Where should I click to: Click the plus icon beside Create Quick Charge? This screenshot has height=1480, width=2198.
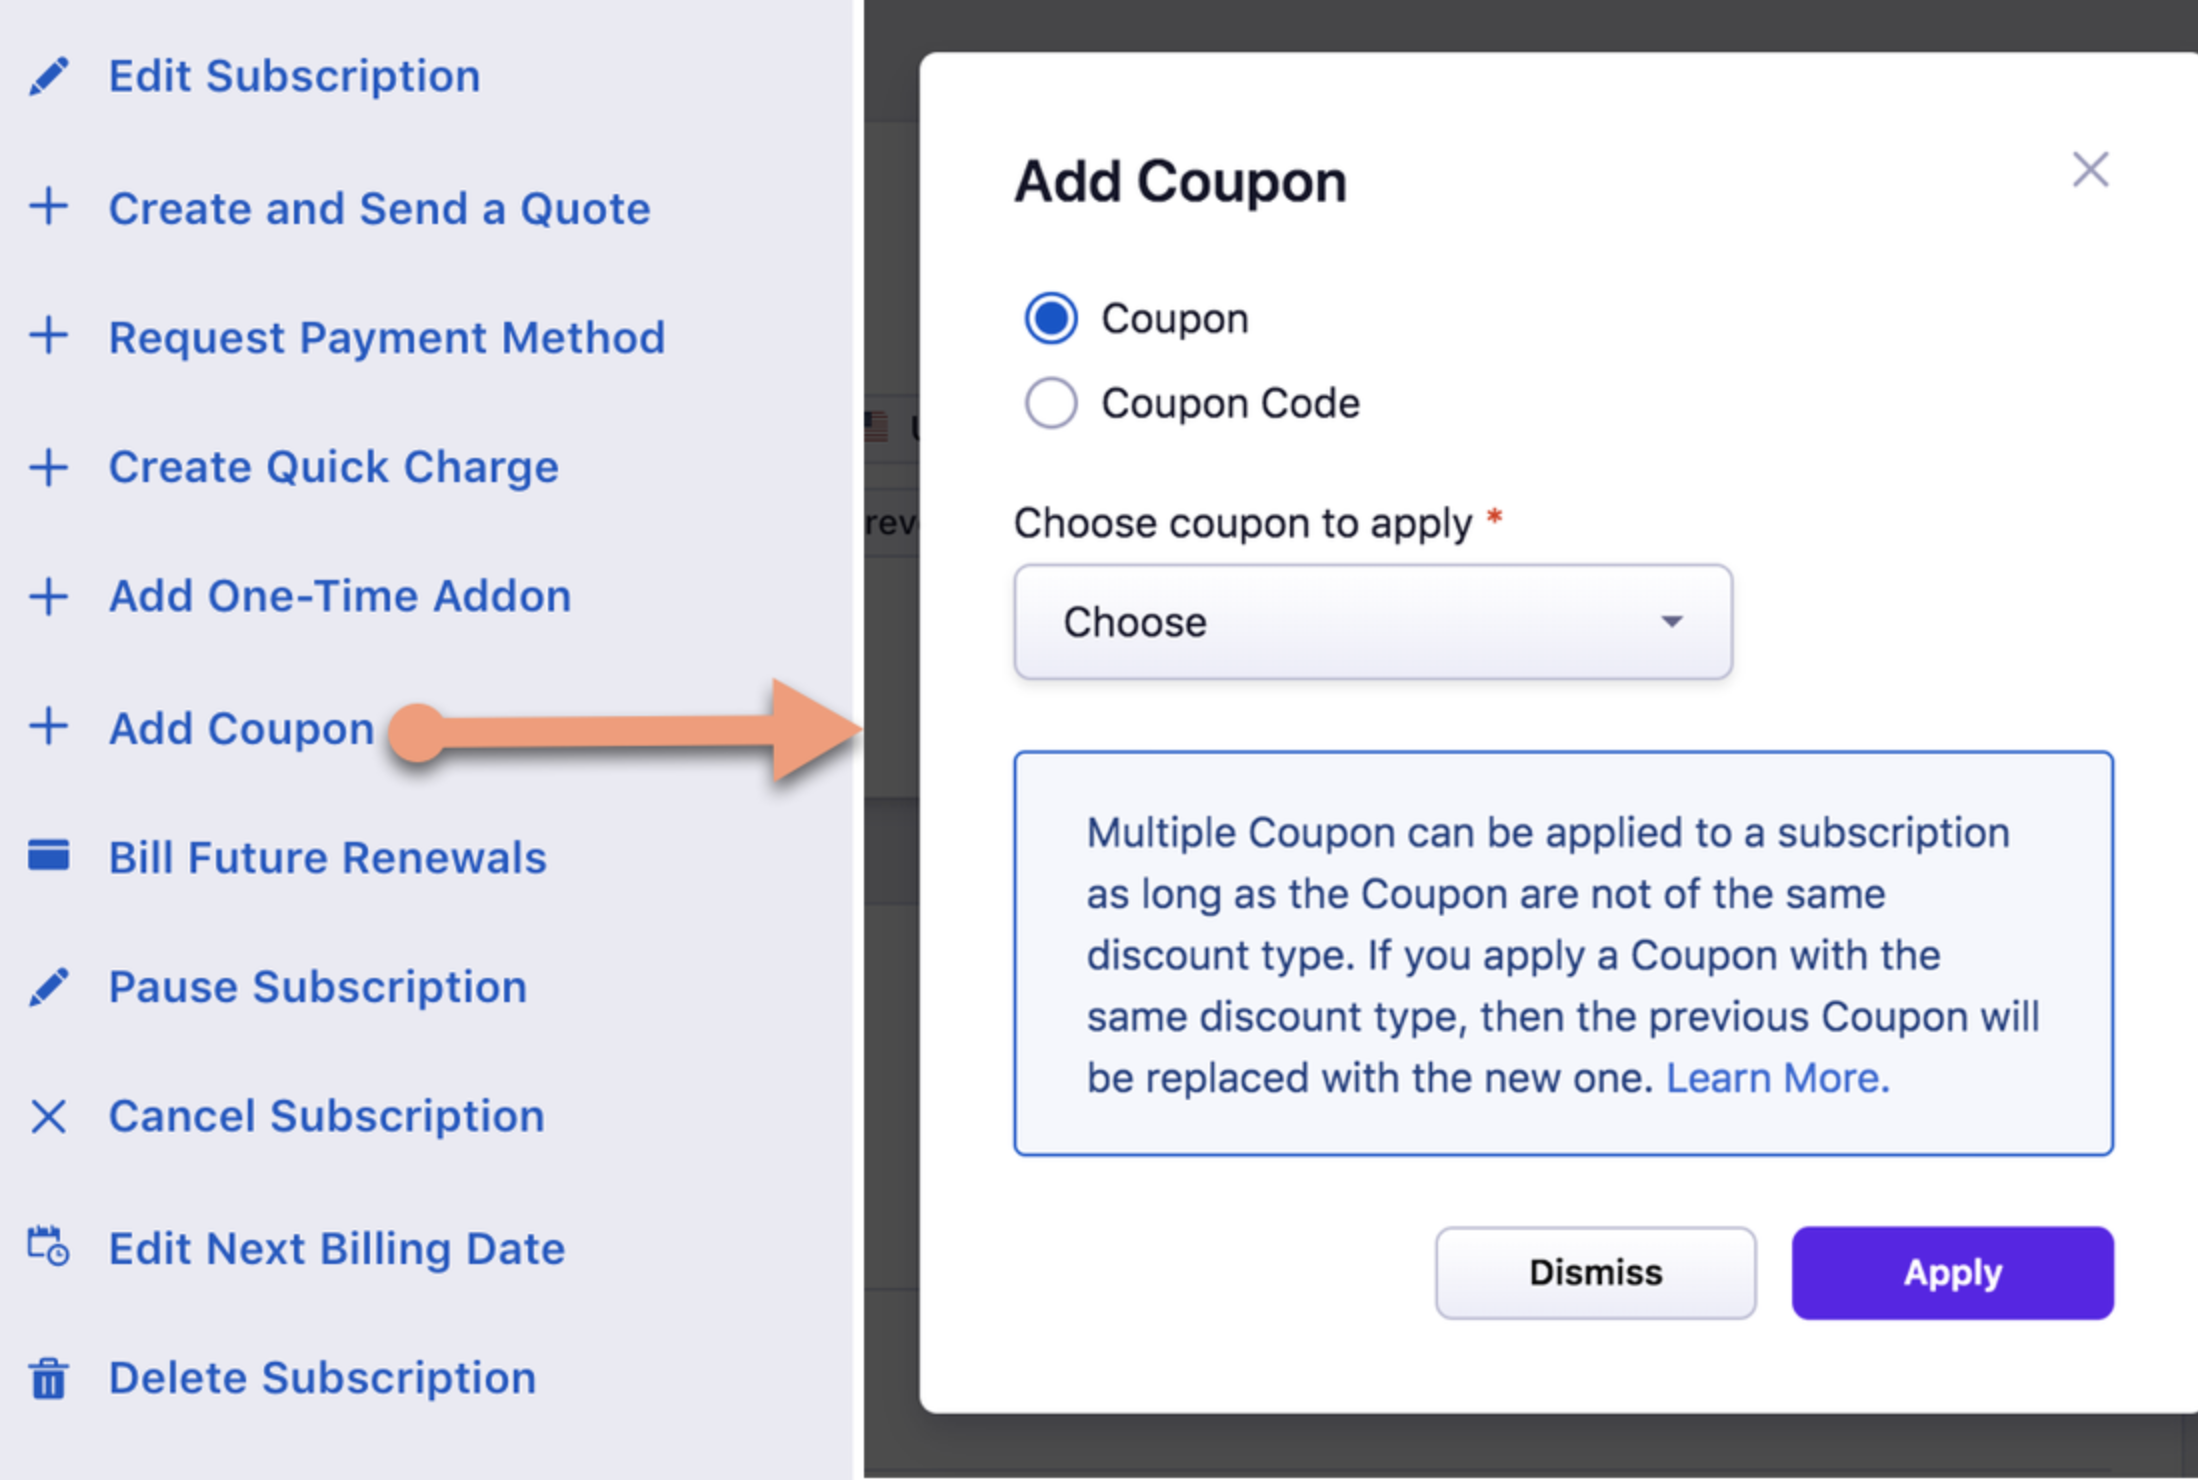(x=49, y=466)
